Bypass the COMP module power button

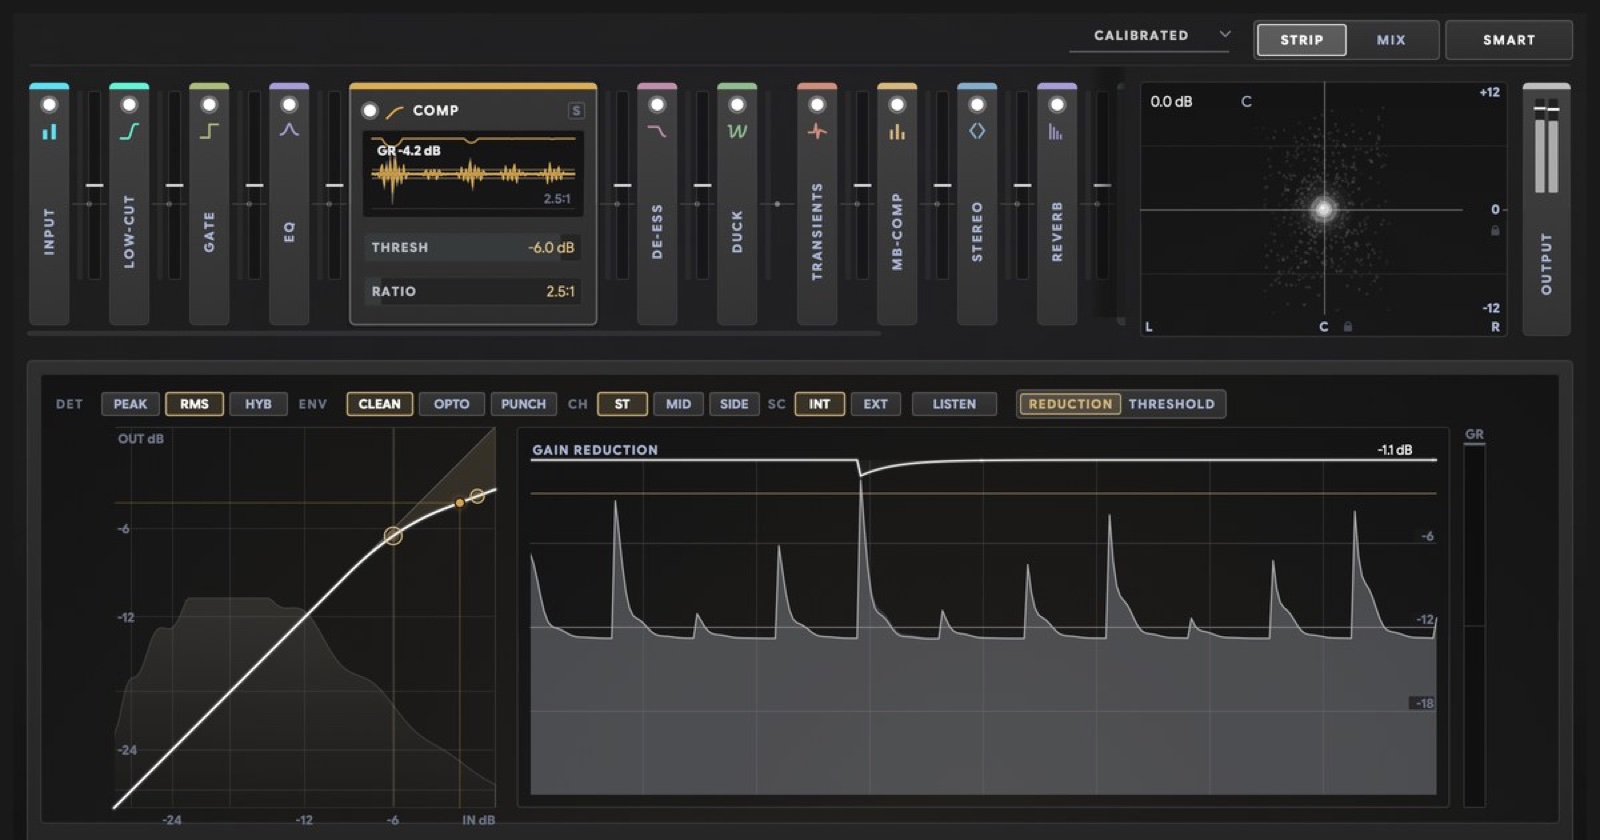point(370,111)
